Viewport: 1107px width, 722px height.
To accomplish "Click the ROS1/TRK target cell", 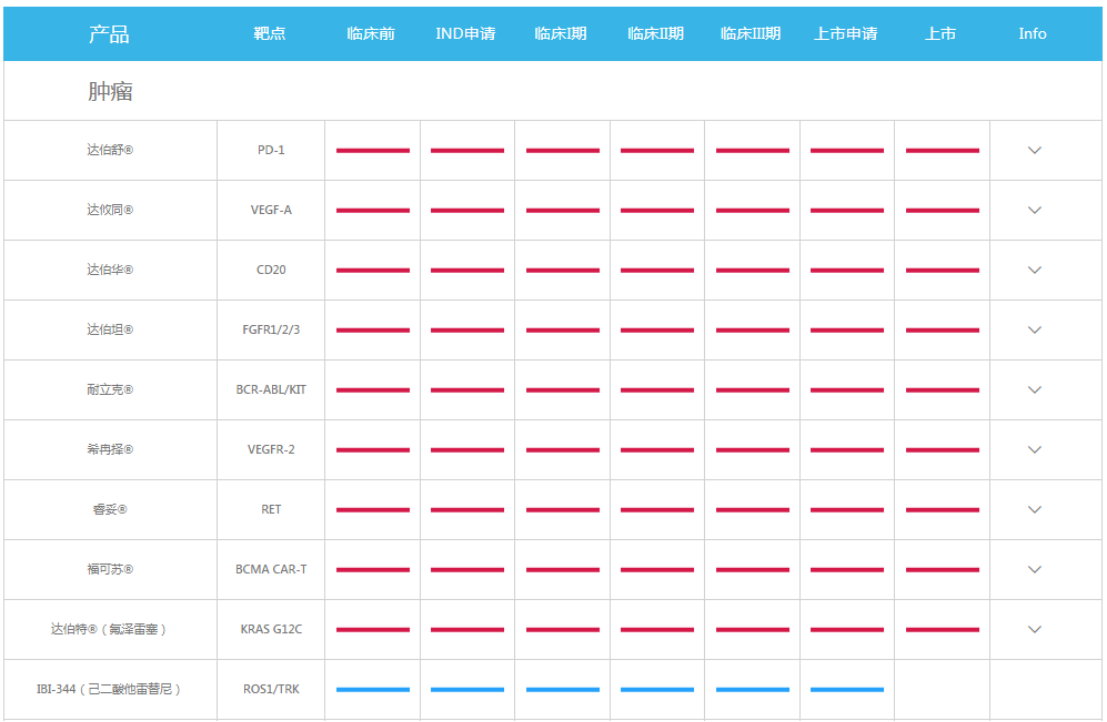I will point(271,689).
